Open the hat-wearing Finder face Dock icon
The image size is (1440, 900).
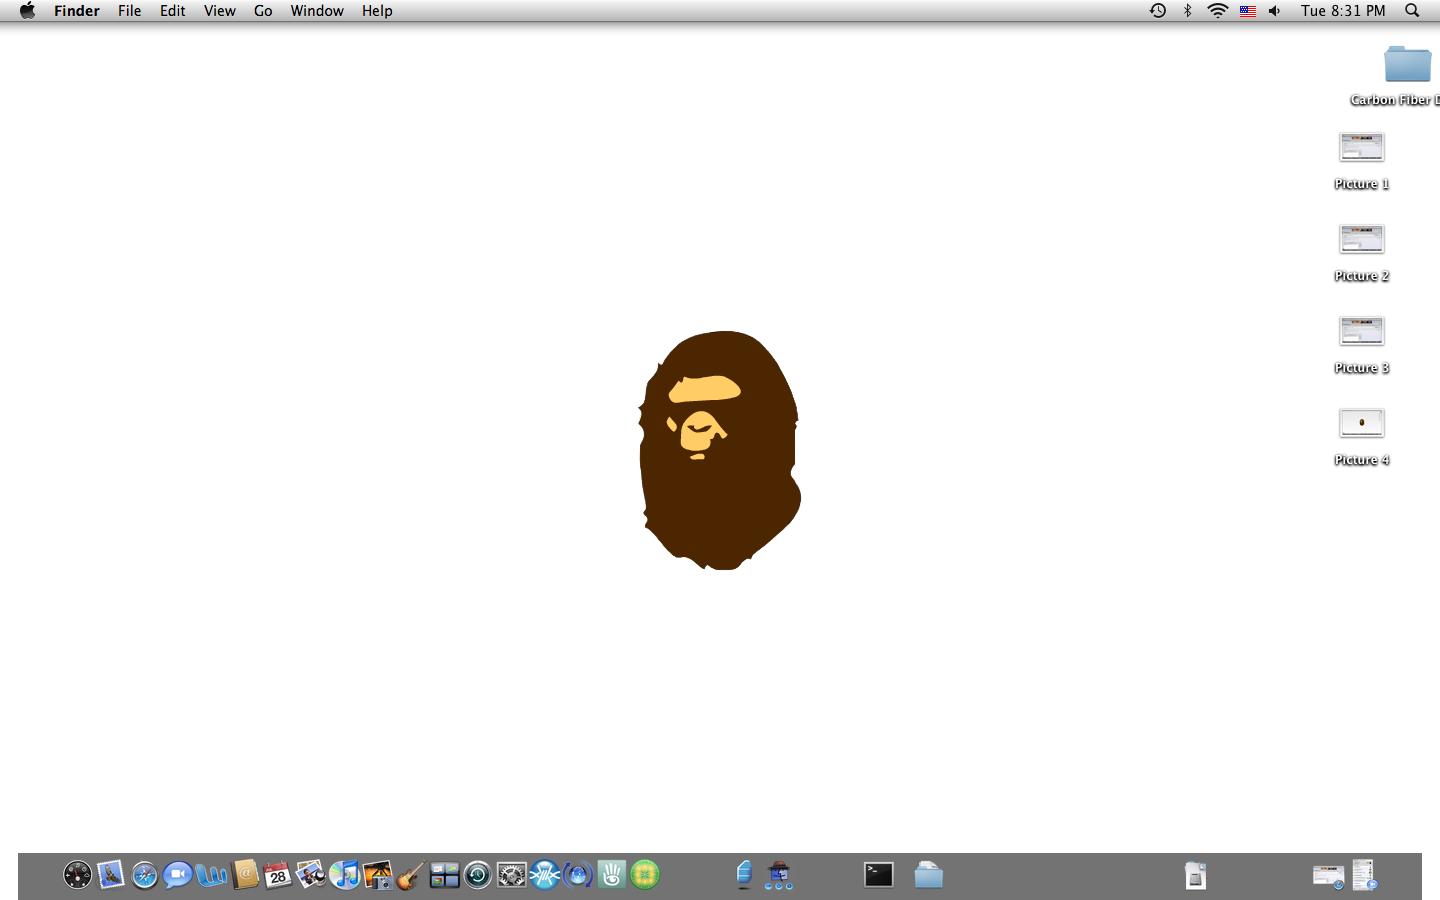tap(779, 875)
